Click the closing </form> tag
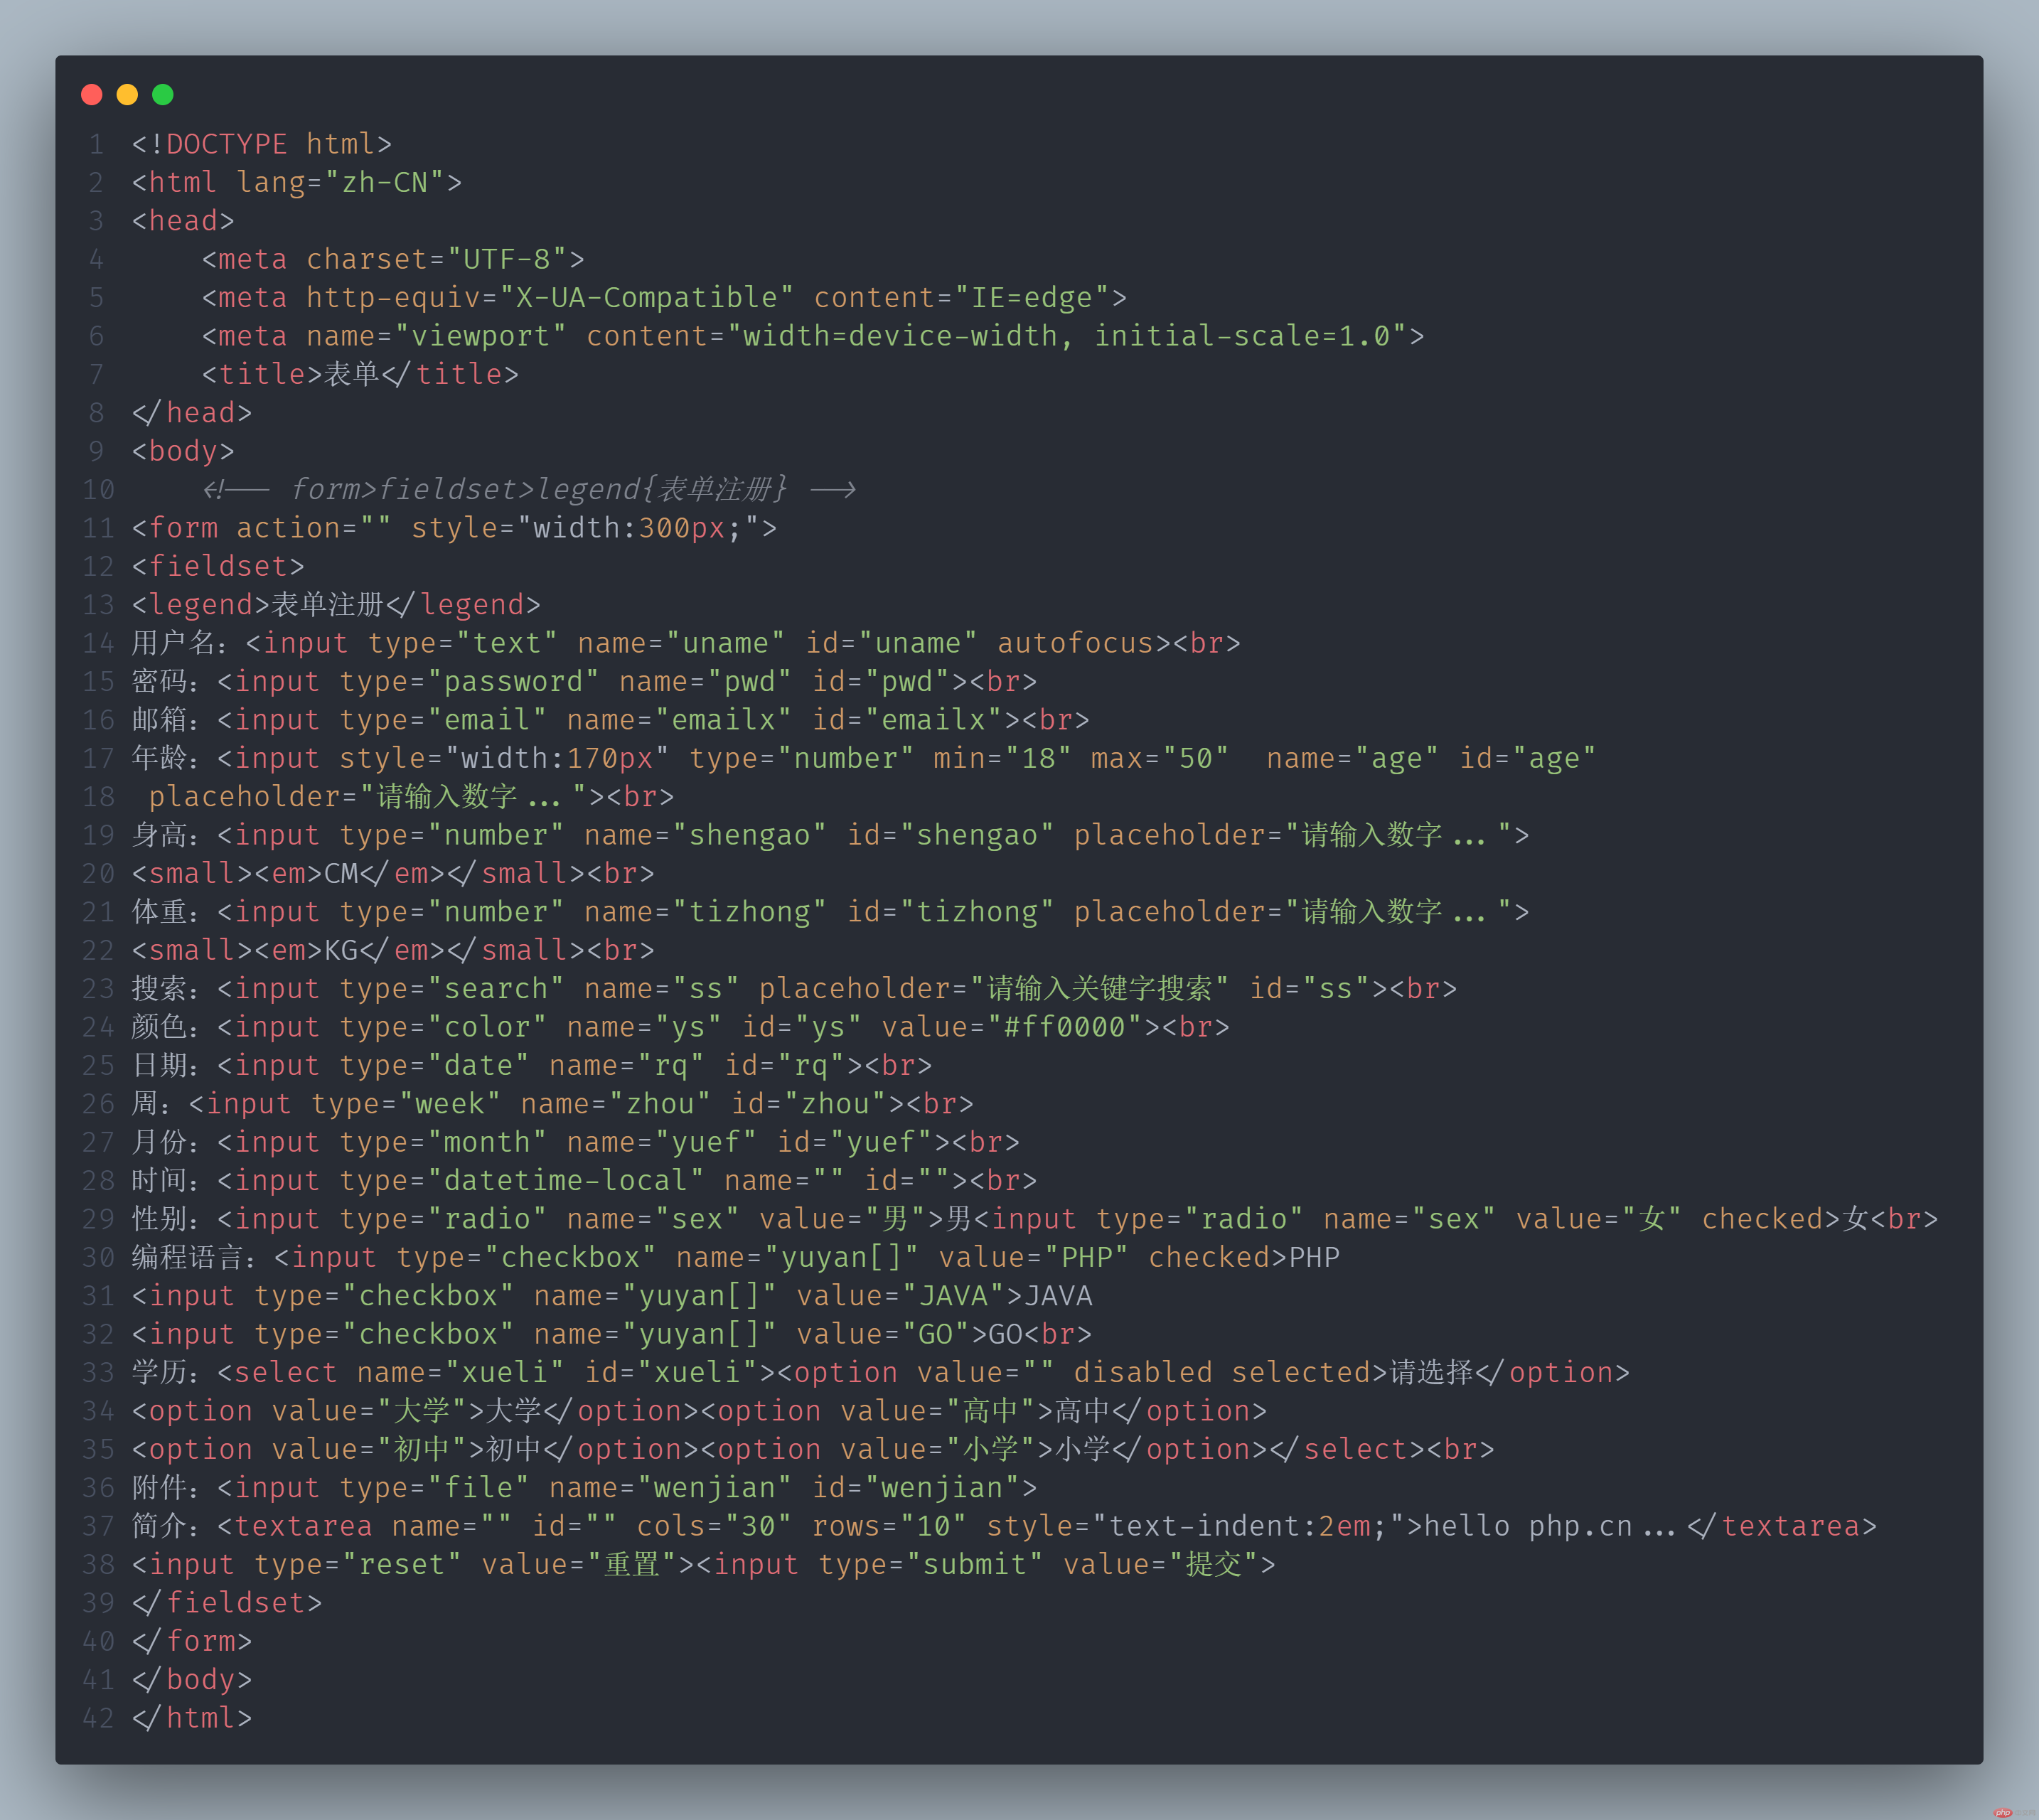The image size is (2039, 1820). tap(192, 1642)
